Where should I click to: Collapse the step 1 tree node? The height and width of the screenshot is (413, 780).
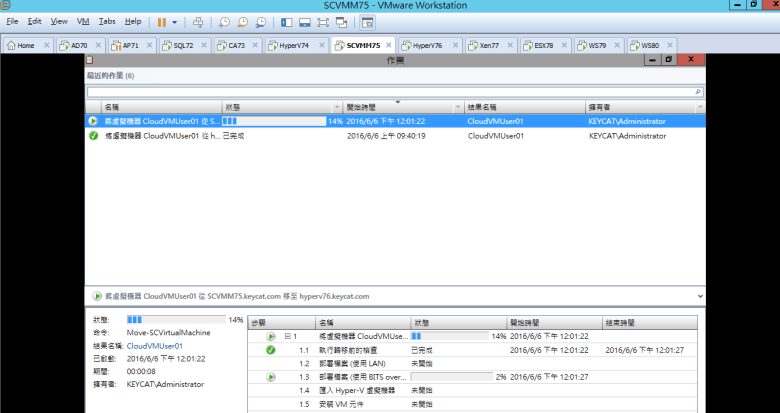286,337
